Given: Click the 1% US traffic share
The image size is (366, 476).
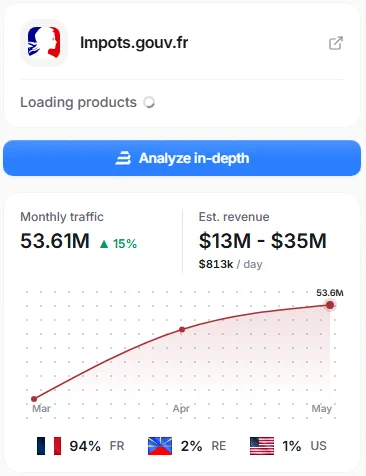Looking at the screenshot, I should click(x=304, y=446).
